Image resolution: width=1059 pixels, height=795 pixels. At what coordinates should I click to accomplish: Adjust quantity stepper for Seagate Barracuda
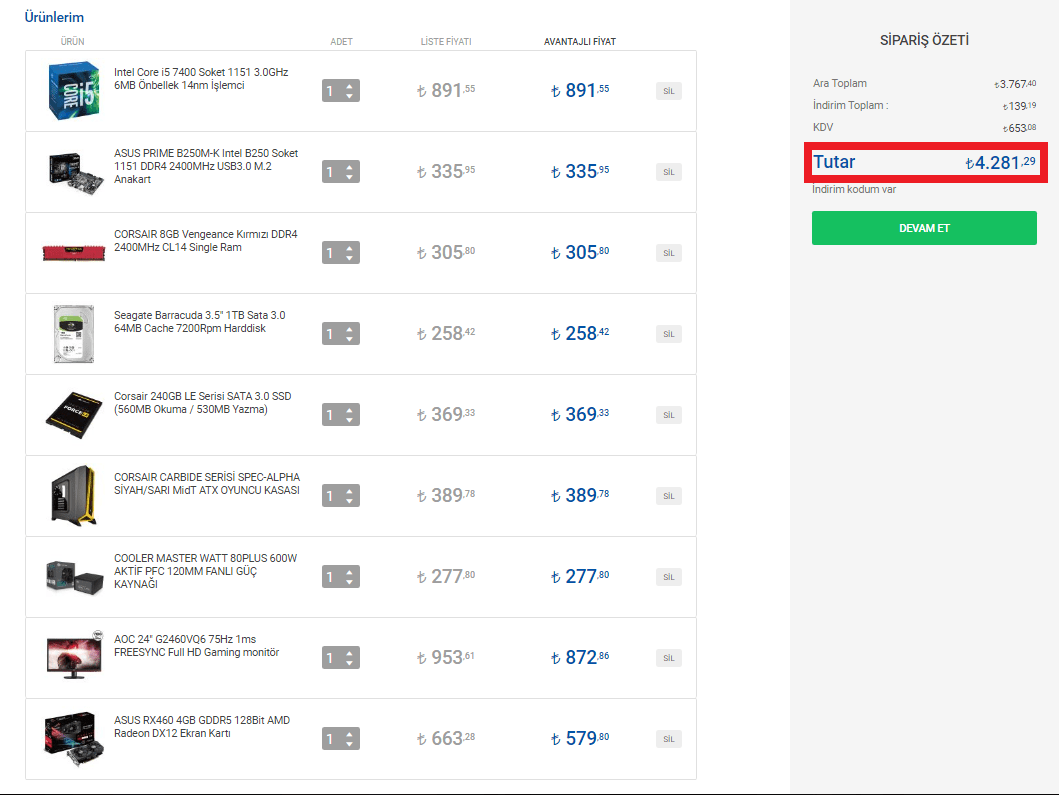click(341, 334)
